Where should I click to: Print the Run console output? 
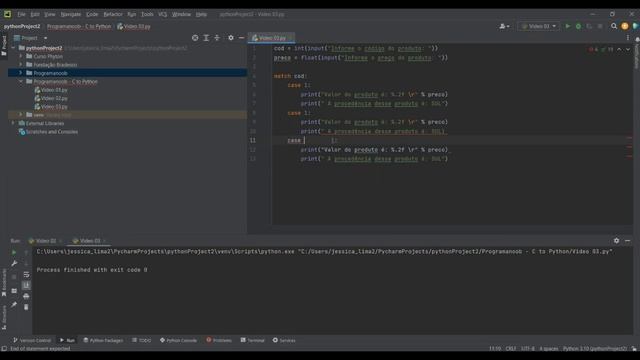(26, 296)
